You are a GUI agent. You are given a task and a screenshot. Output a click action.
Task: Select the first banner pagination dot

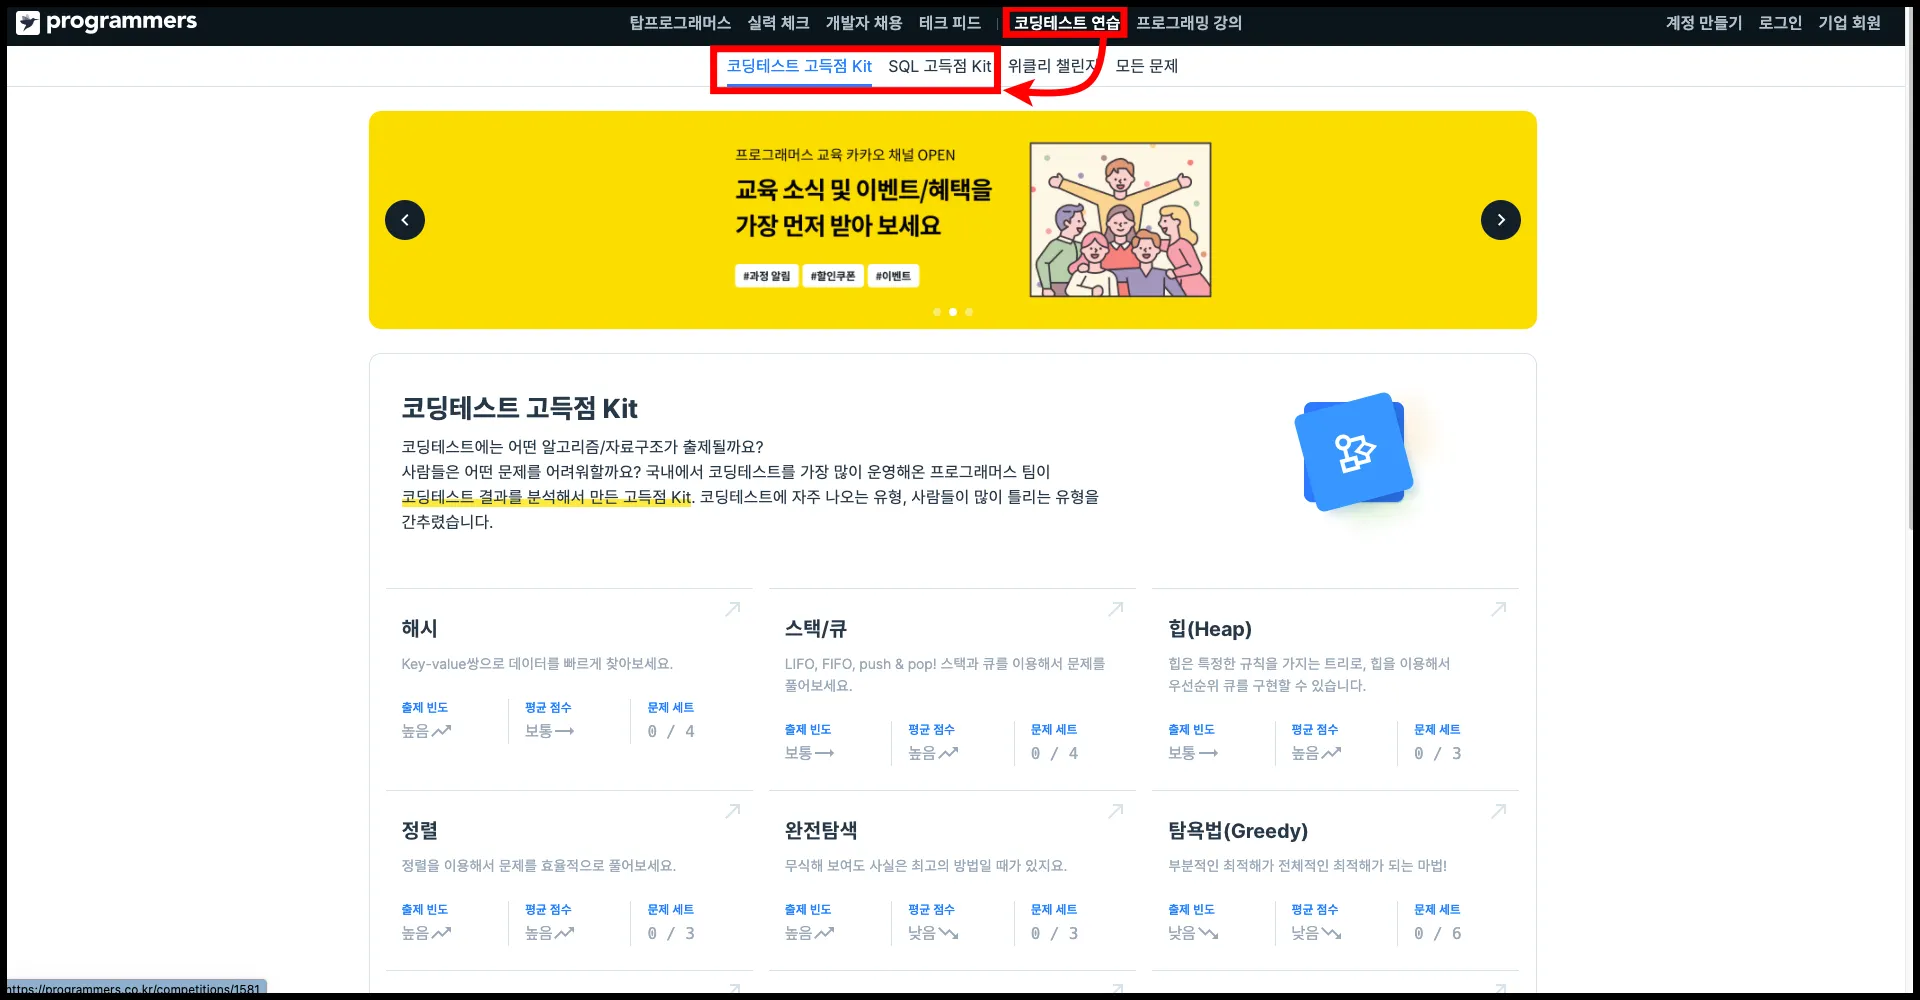pyautogui.click(x=937, y=312)
